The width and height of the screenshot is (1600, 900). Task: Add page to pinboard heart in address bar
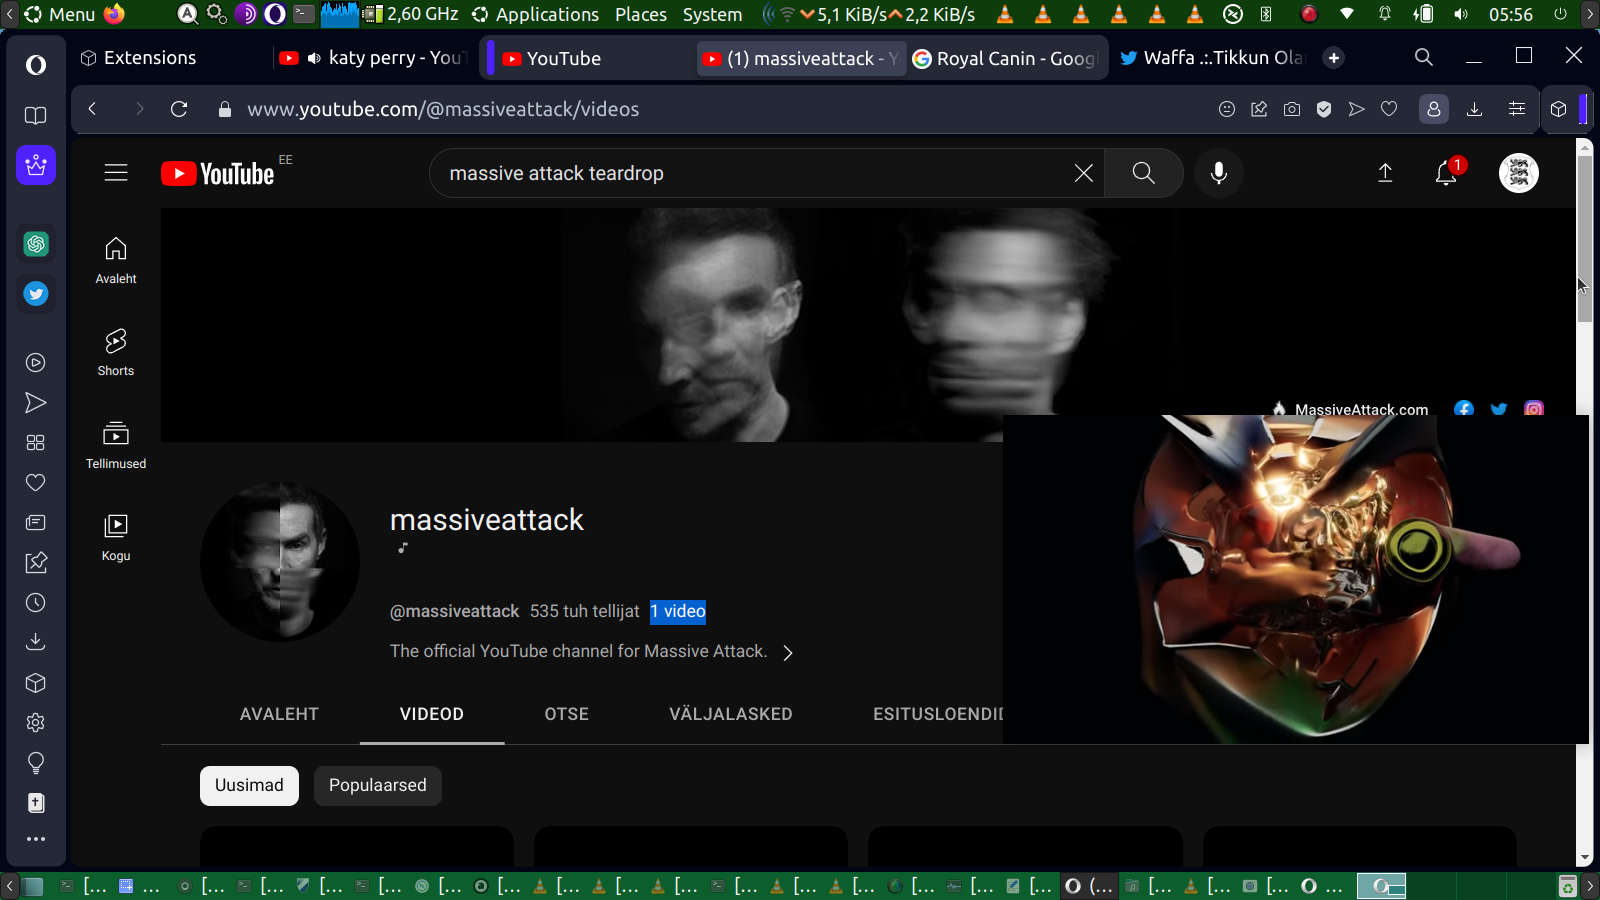[1389, 109]
